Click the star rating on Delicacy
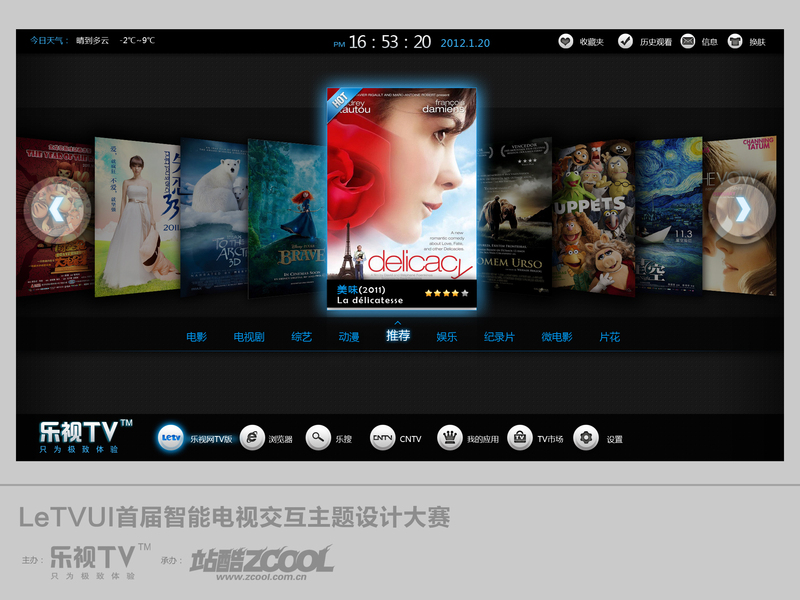800x600 pixels. pyautogui.click(x=446, y=293)
